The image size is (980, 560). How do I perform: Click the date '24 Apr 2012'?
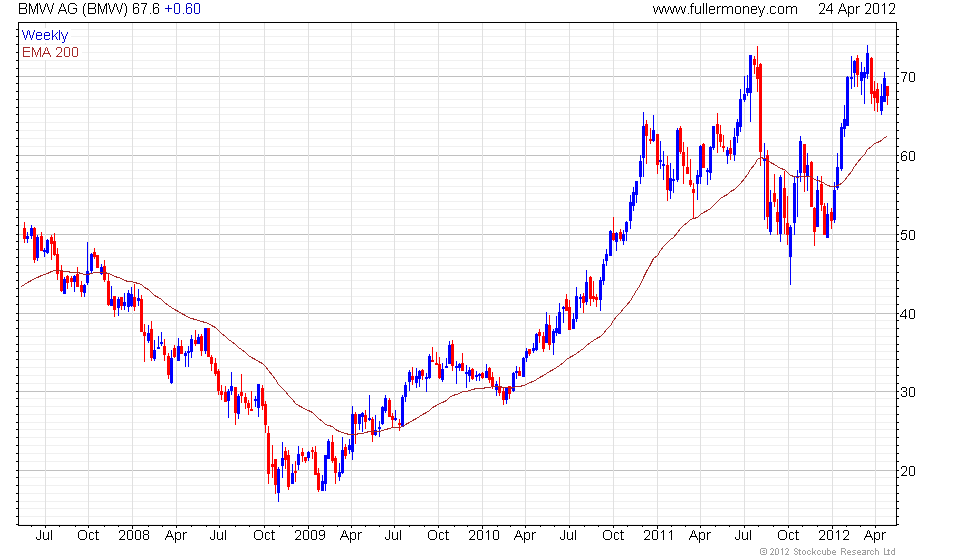pos(857,9)
